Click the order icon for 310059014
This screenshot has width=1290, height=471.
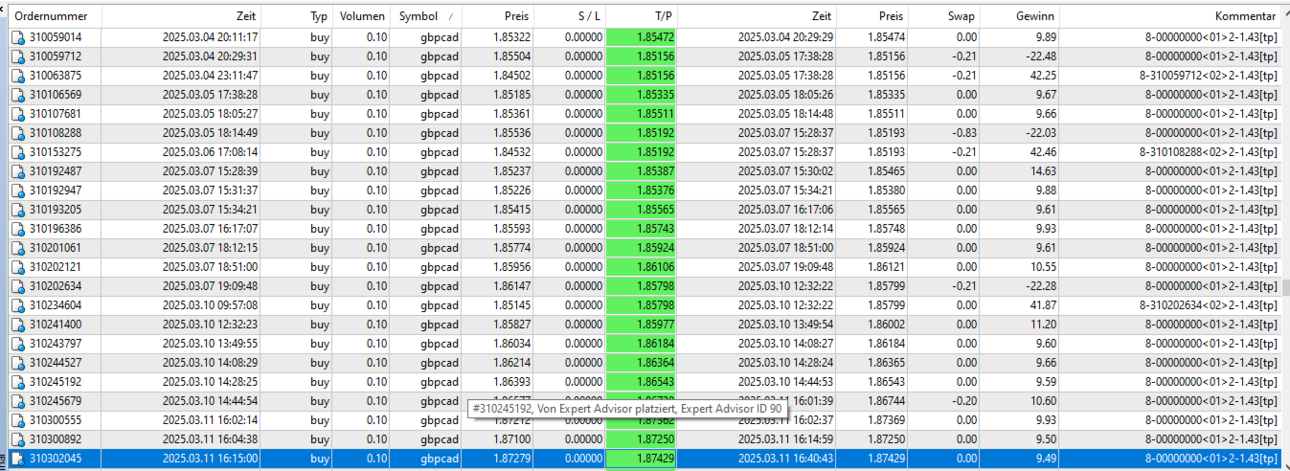click(x=18, y=37)
